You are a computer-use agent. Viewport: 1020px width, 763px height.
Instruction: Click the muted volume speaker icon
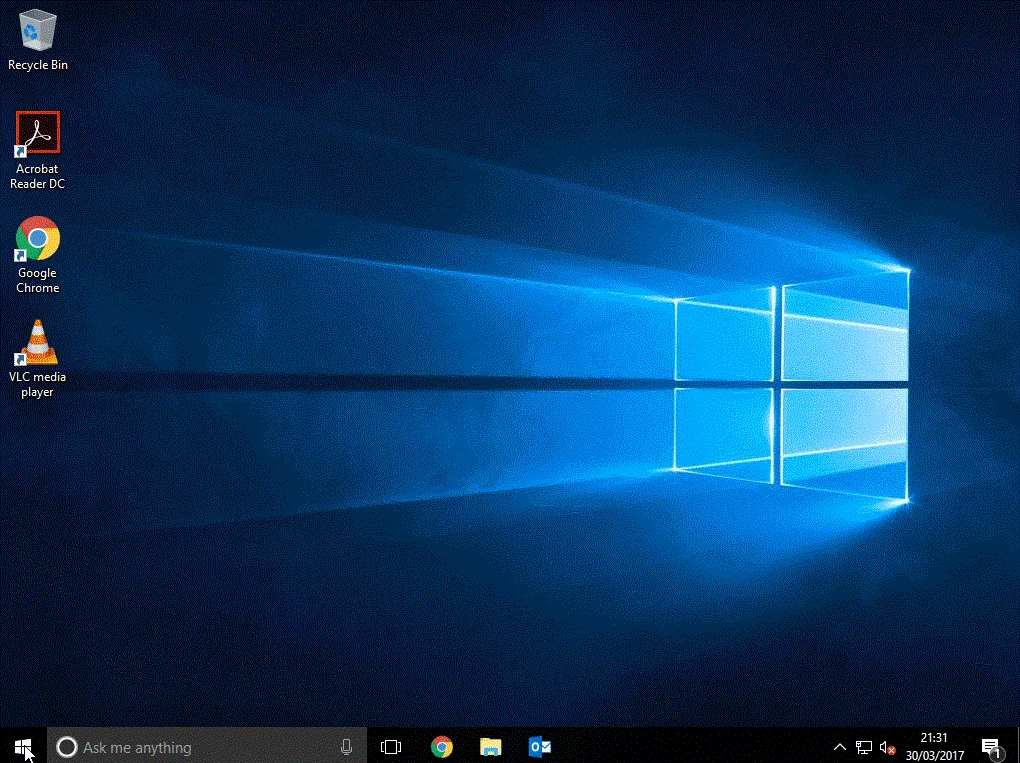point(887,747)
